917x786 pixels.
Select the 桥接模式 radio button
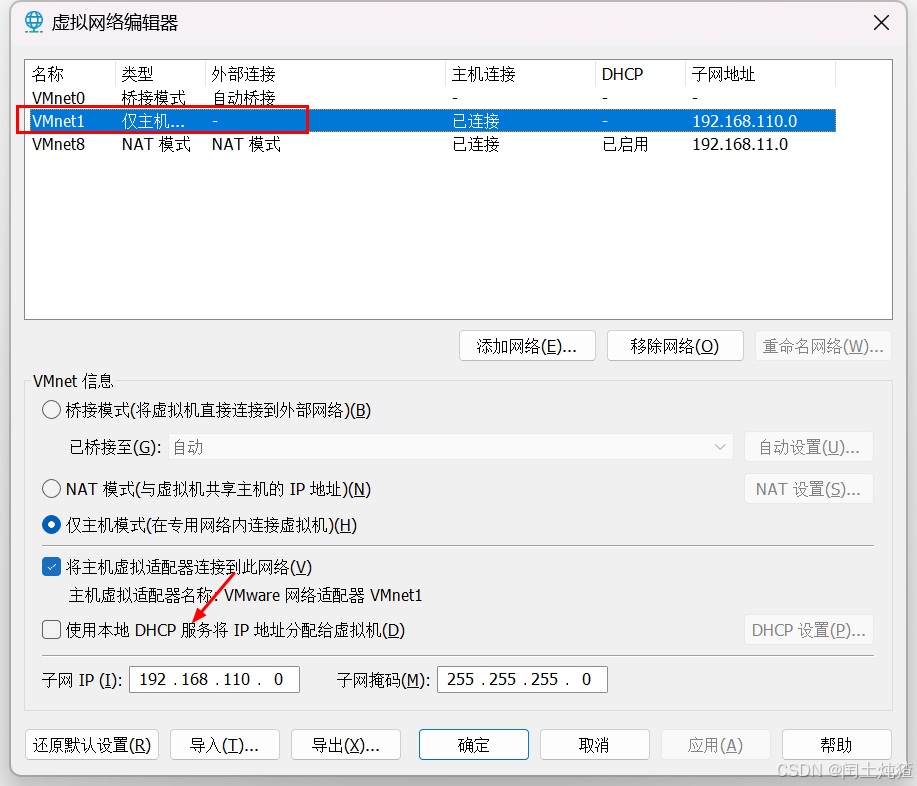pos(51,410)
